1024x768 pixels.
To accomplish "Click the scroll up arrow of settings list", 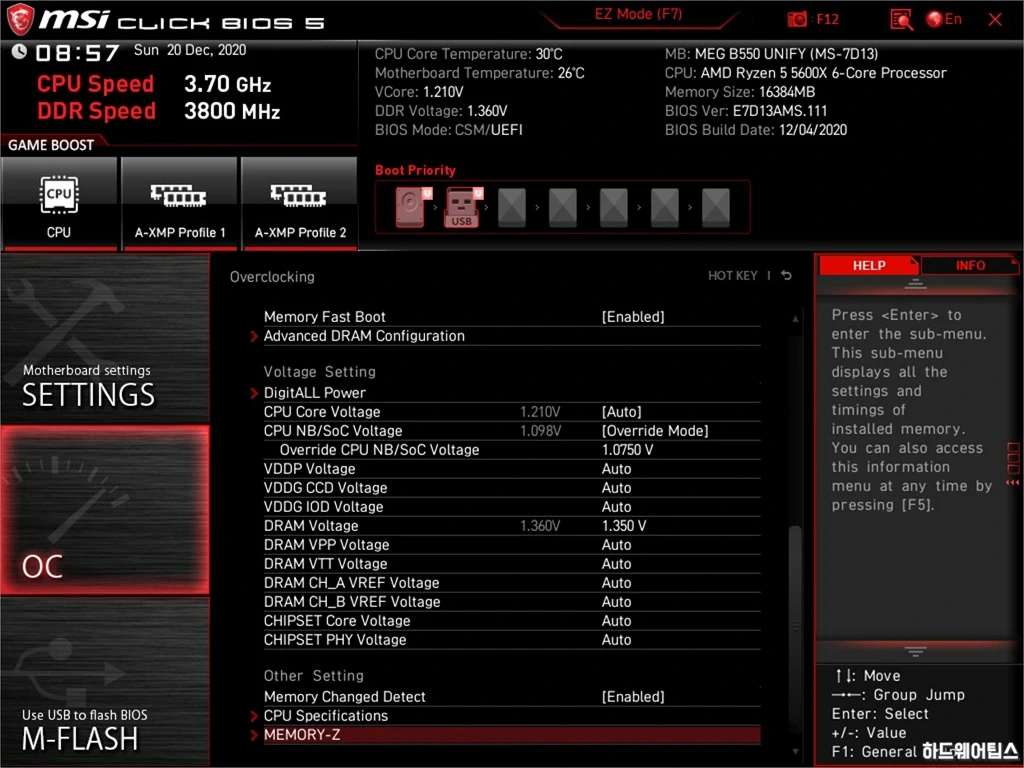I will (795, 319).
